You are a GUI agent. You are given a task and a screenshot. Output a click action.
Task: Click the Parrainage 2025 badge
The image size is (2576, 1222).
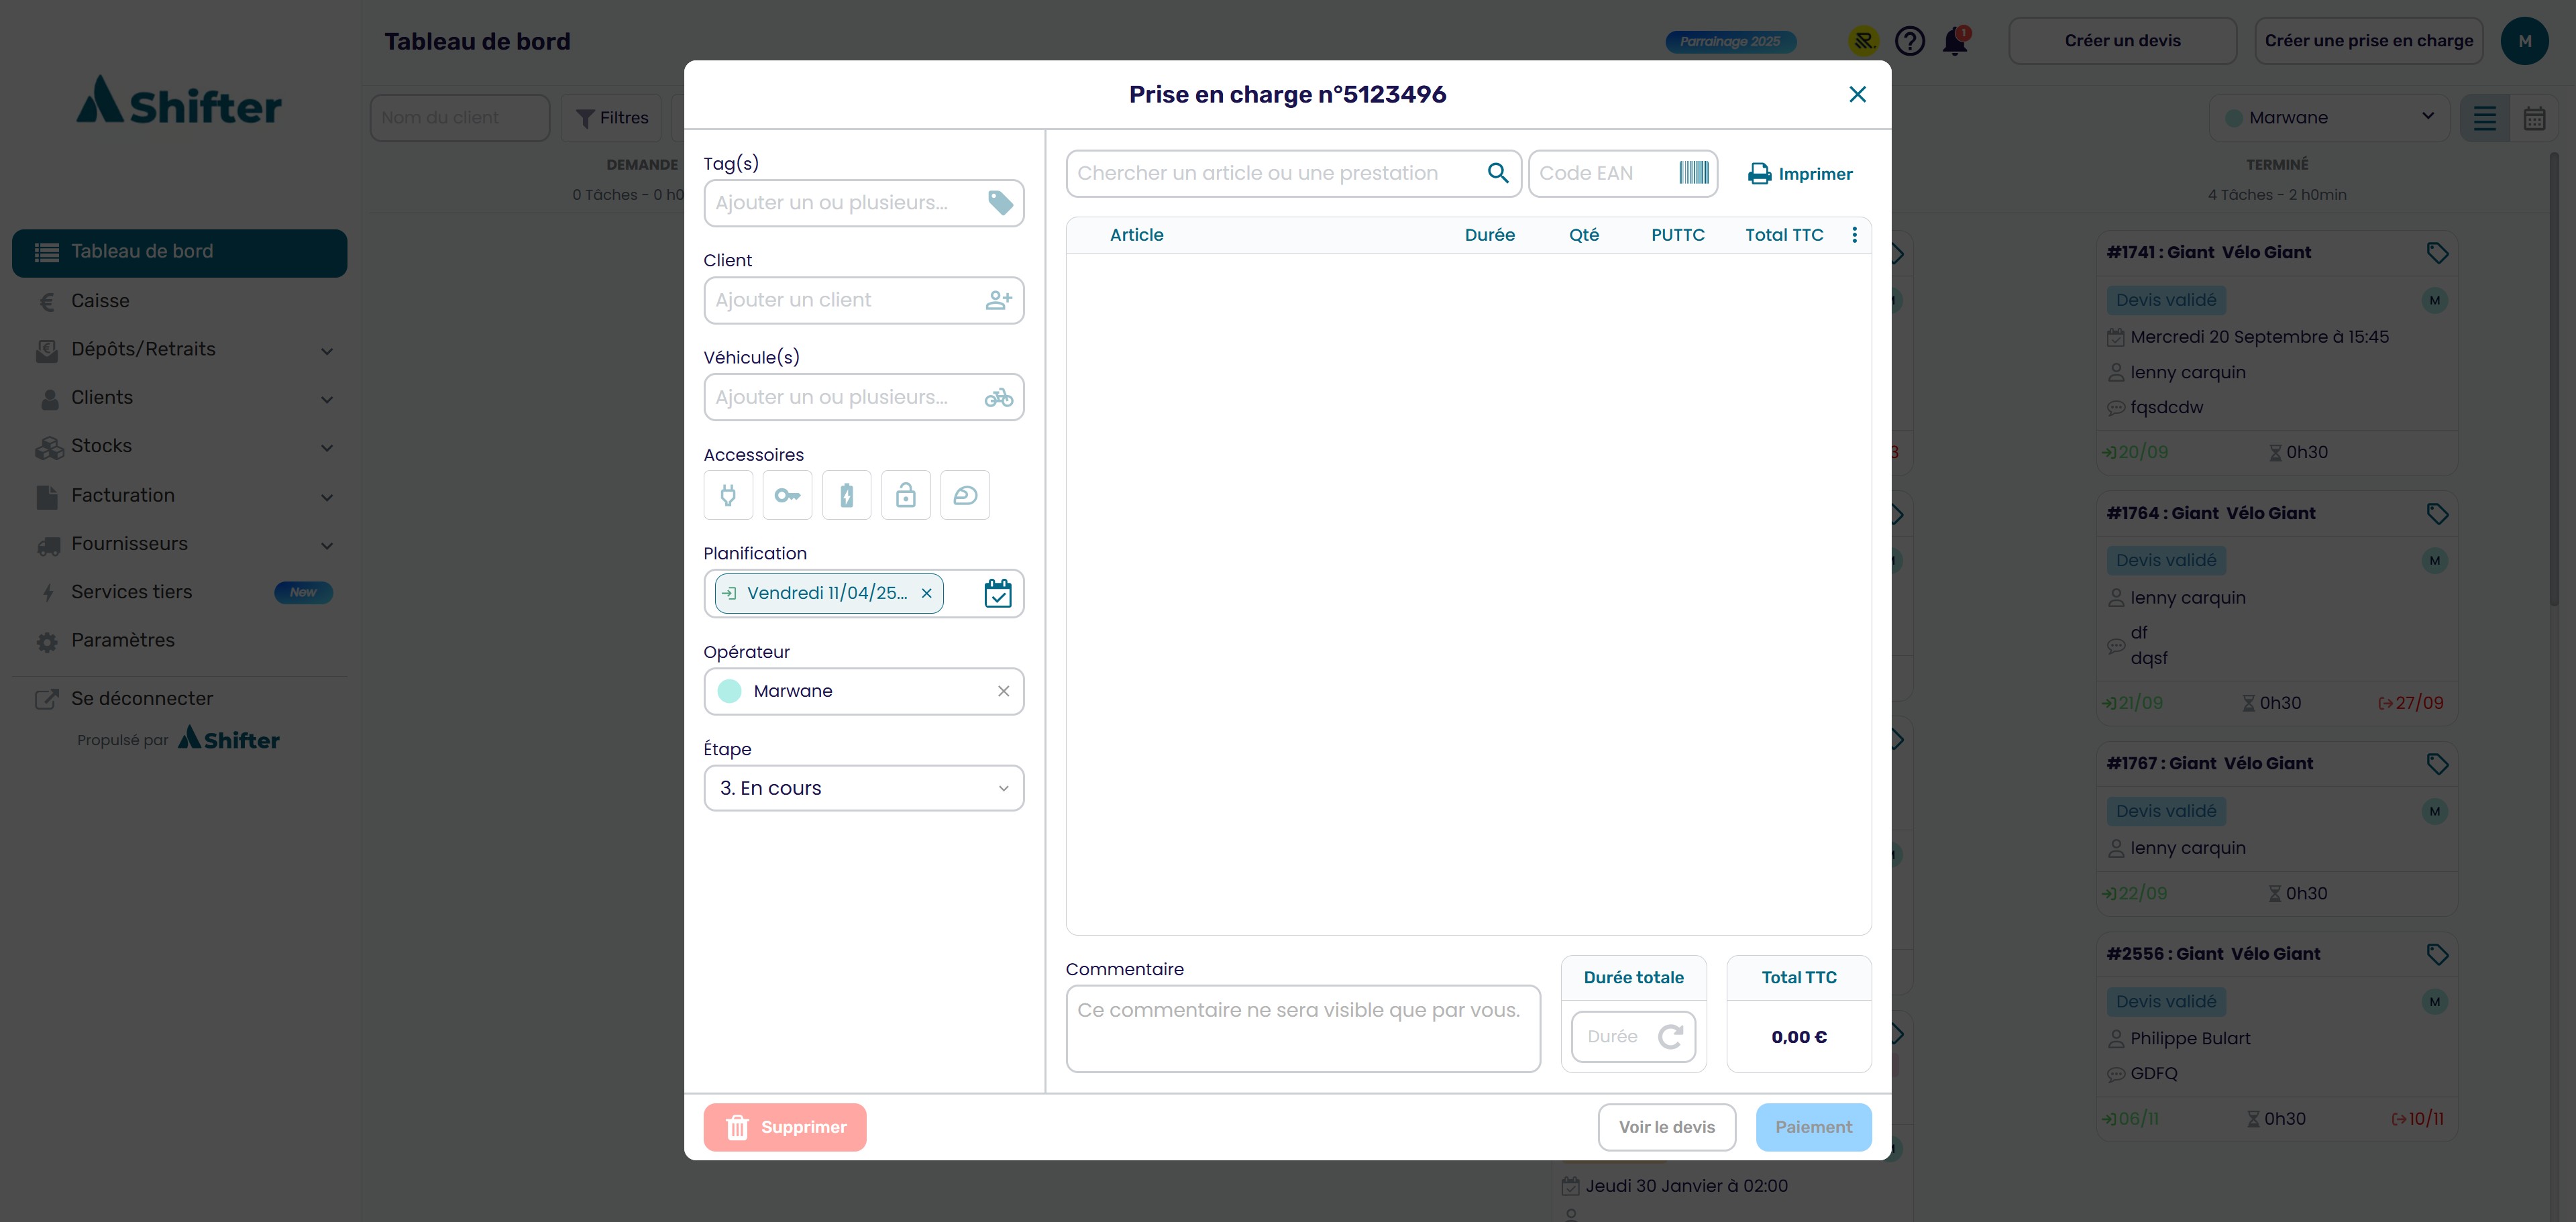point(1730,41)
